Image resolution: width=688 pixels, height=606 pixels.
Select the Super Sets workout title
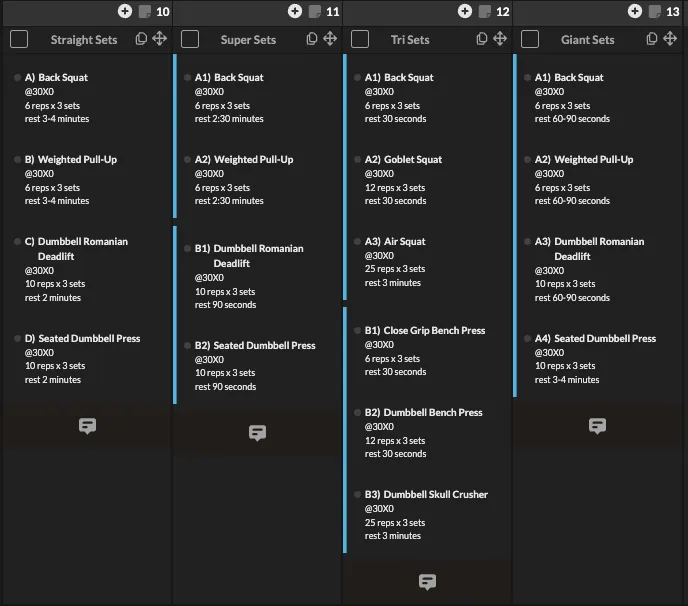point(248,40)
